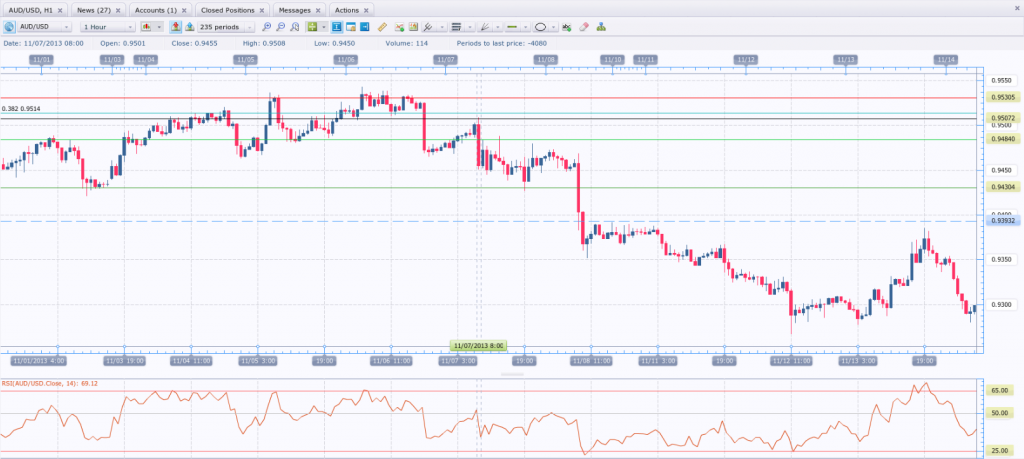Switch to the News (27) tab
The height and width of the screenshot is (459, 1024).
(93, 9)
